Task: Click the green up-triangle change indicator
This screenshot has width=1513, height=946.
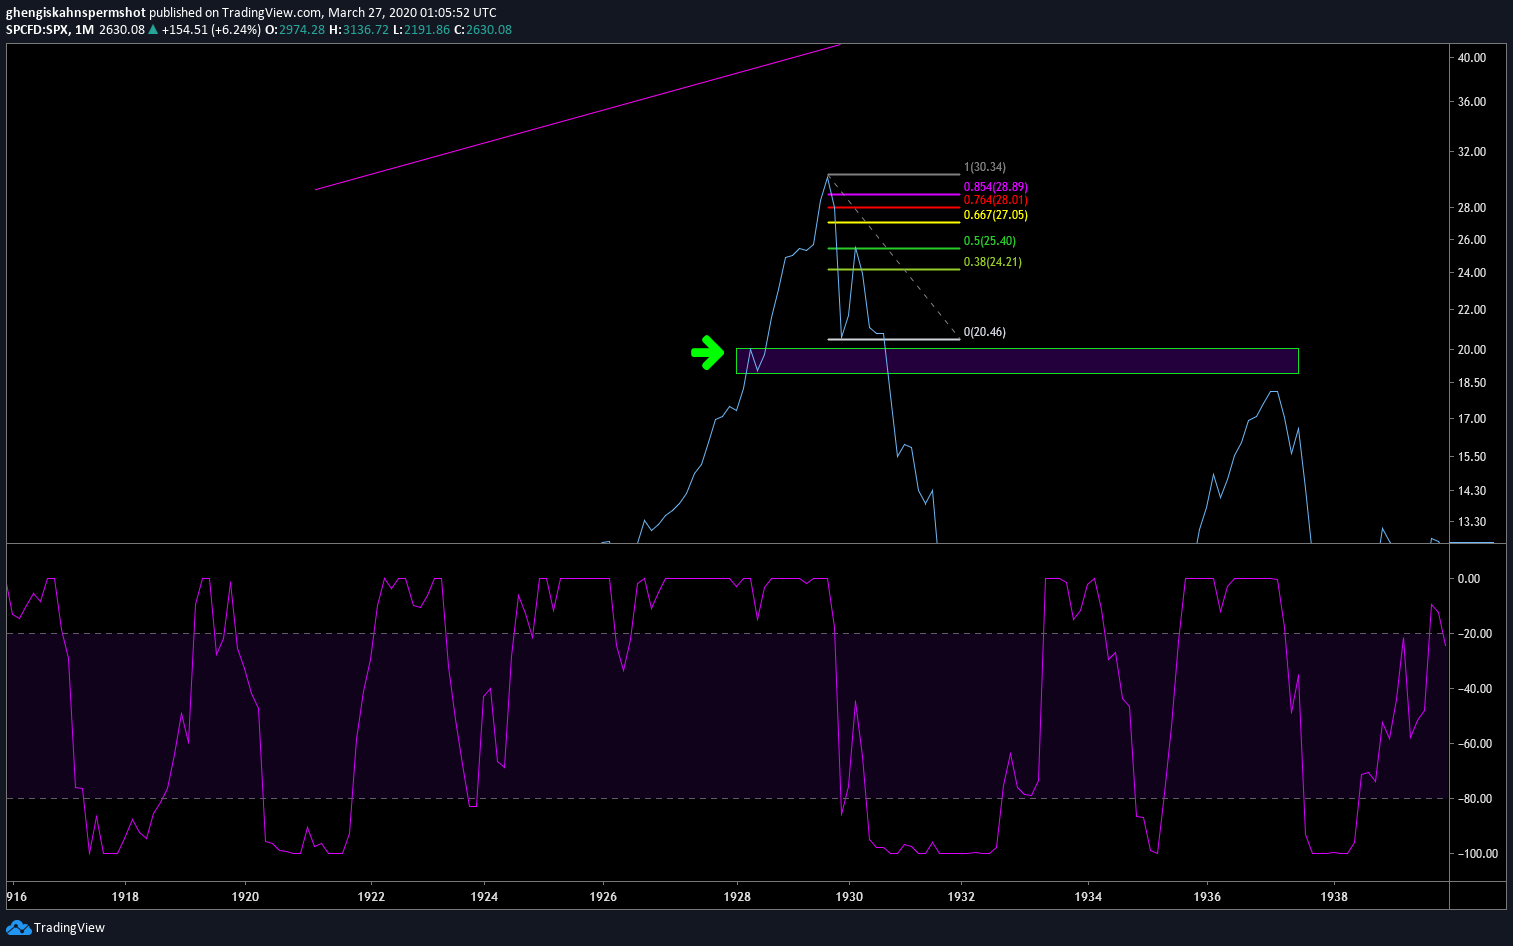Action: 153,30
